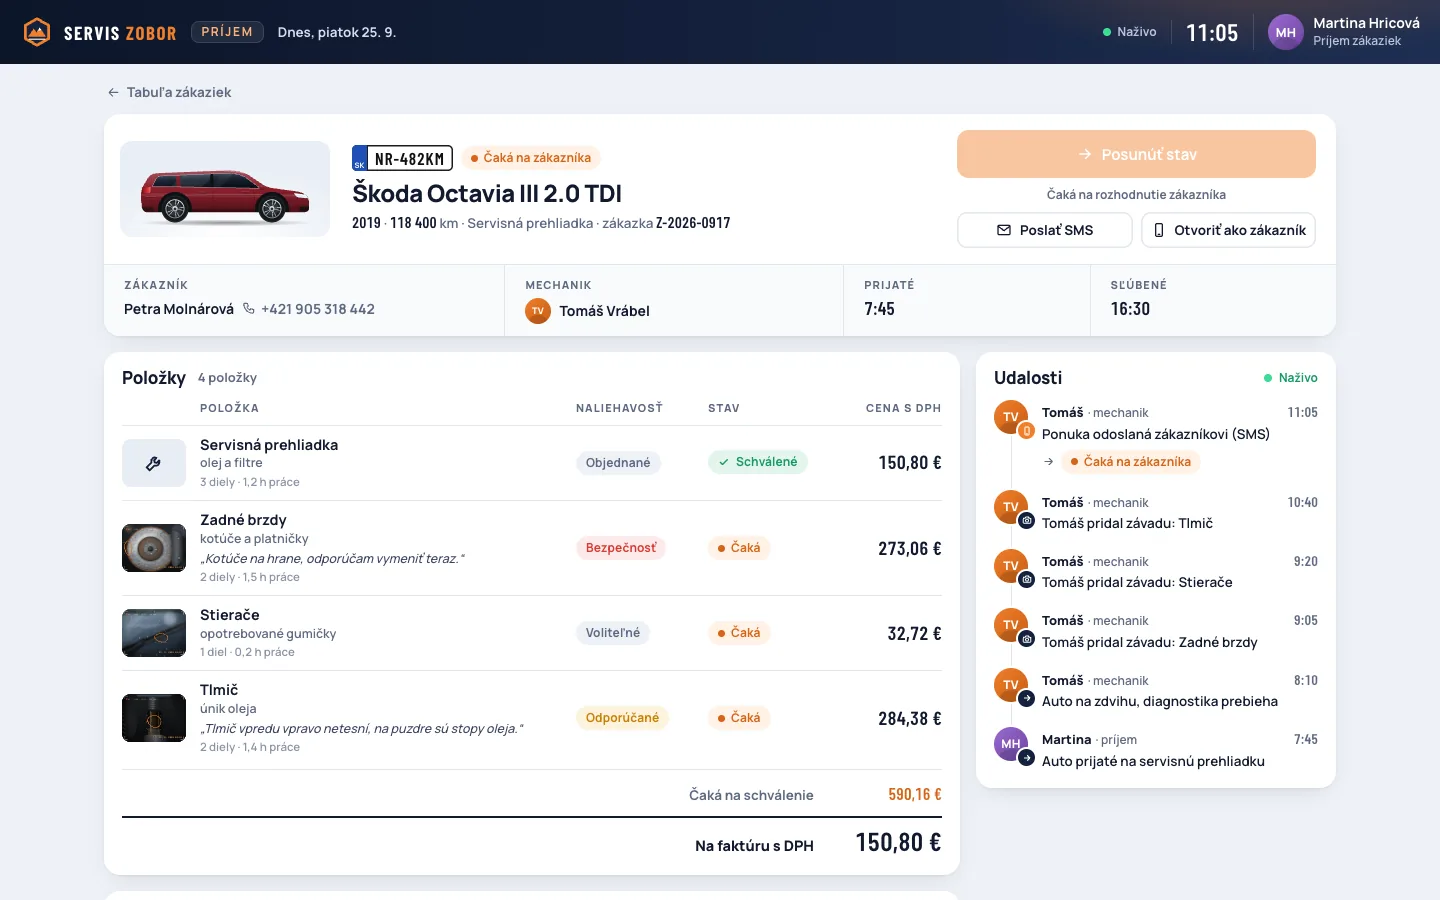Click the Schválené status badge
Image resolution: width=1440 pixels, height=900 pixels.
click(x=758, y=462)
